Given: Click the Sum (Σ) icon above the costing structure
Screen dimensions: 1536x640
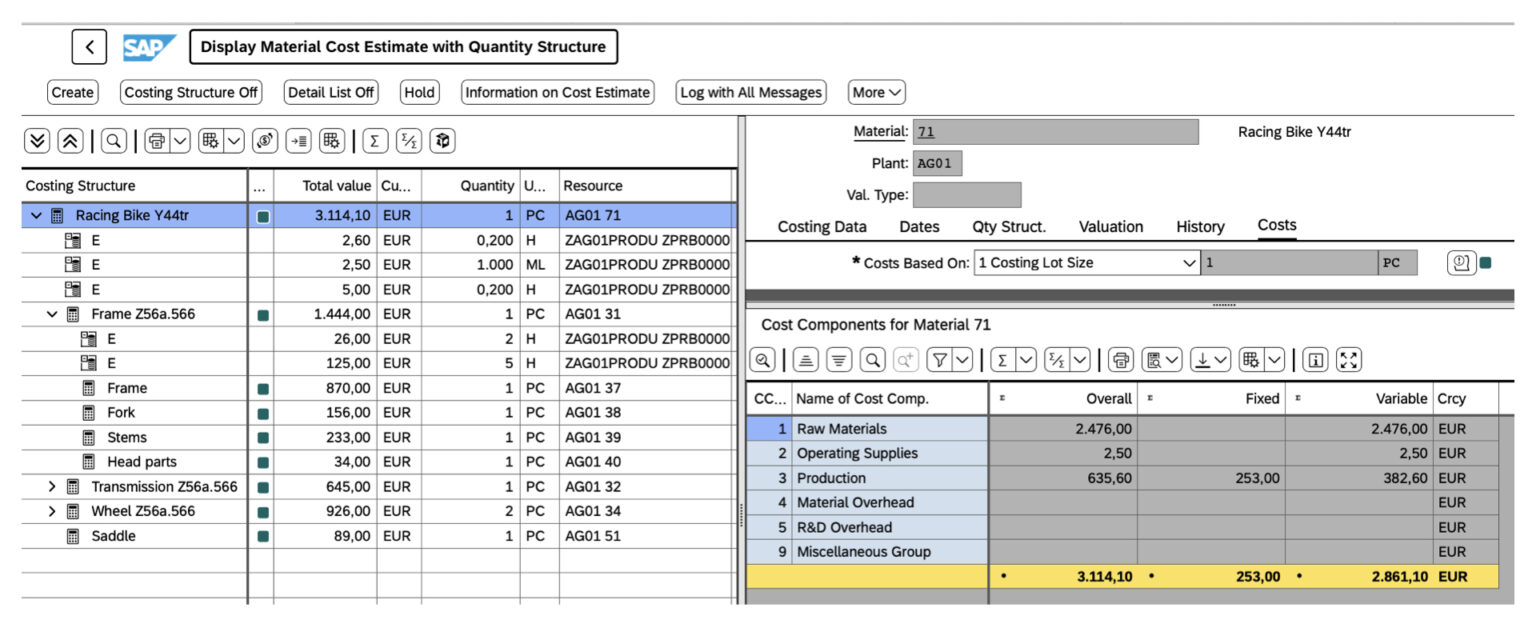Looking at the screenshot, I should 375,140.
